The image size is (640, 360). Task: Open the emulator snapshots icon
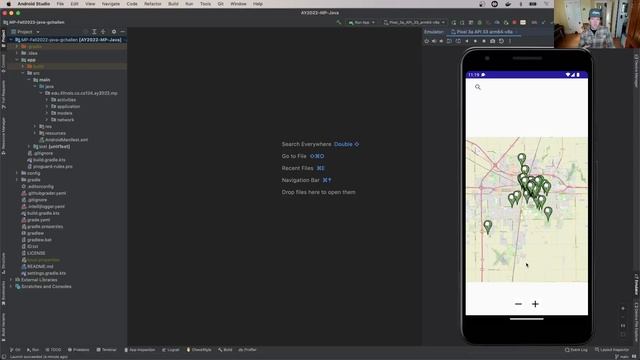click(x=501, y=41)
